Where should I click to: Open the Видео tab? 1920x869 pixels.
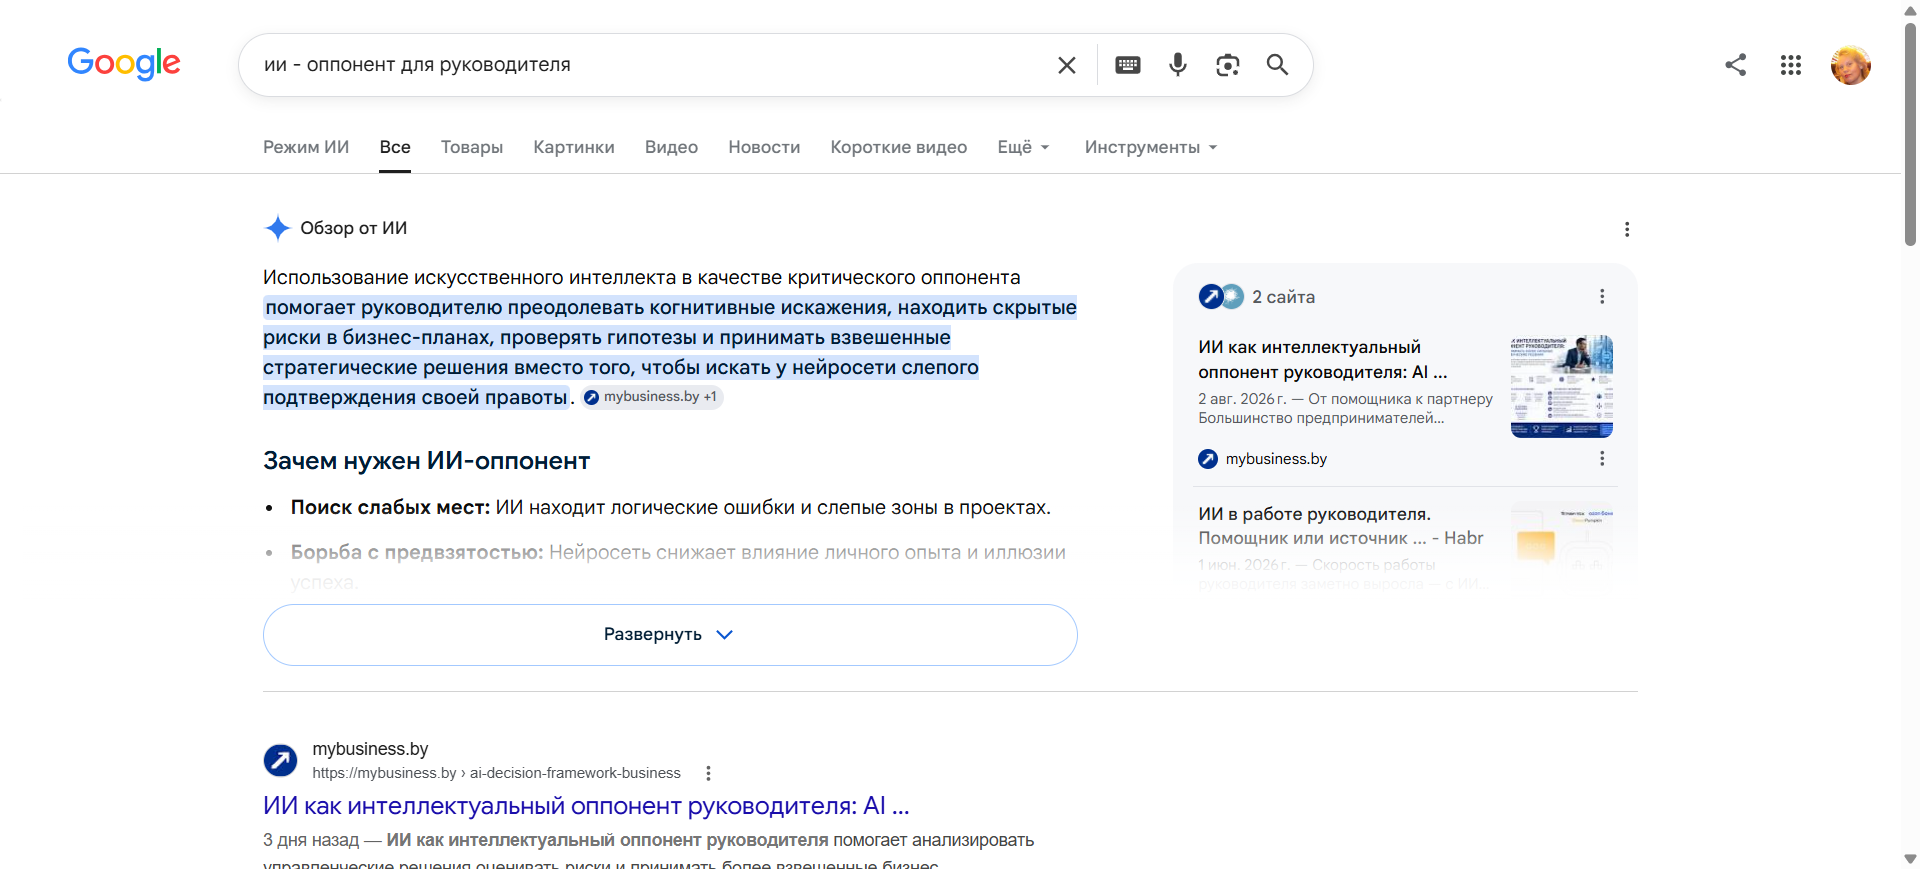click(671, 147)
